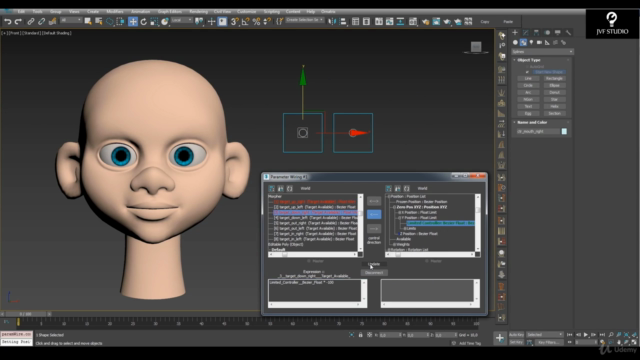Open the Select by Name list icon
Image resolution: width=640 pixels, height=360 pixels.
[98, 21]
